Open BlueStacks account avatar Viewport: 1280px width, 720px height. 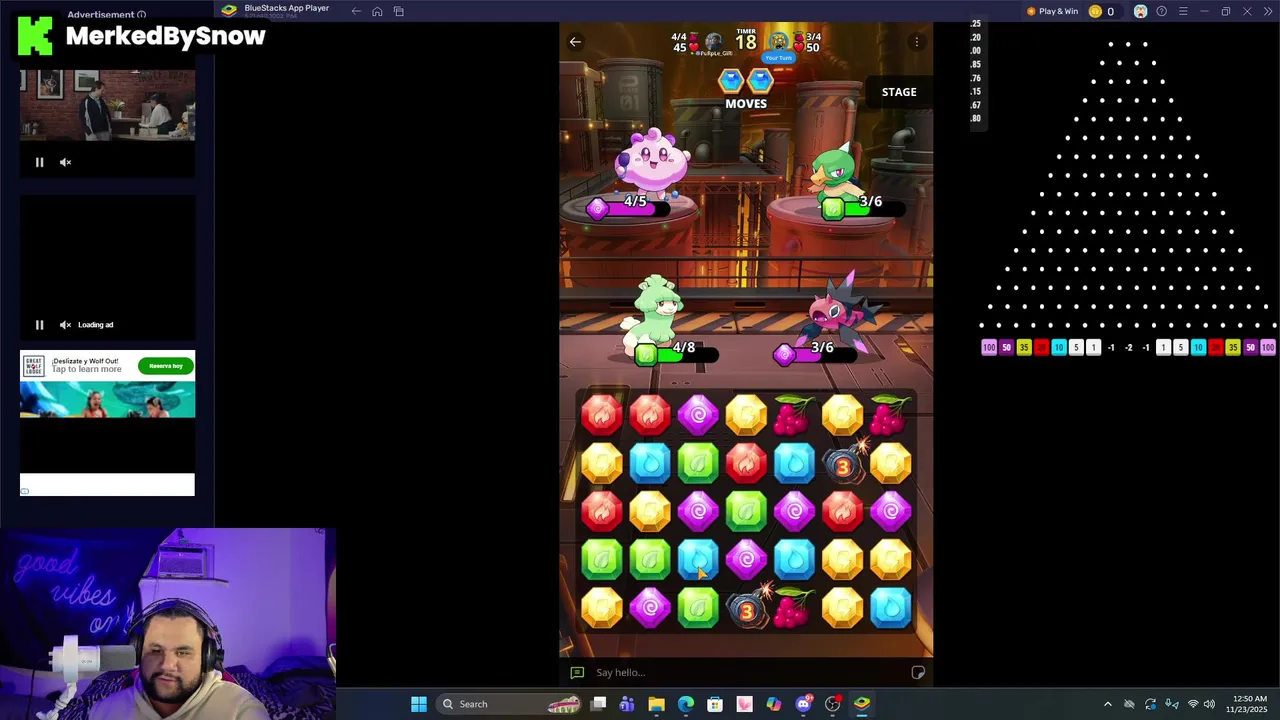tap(1140, 12)
